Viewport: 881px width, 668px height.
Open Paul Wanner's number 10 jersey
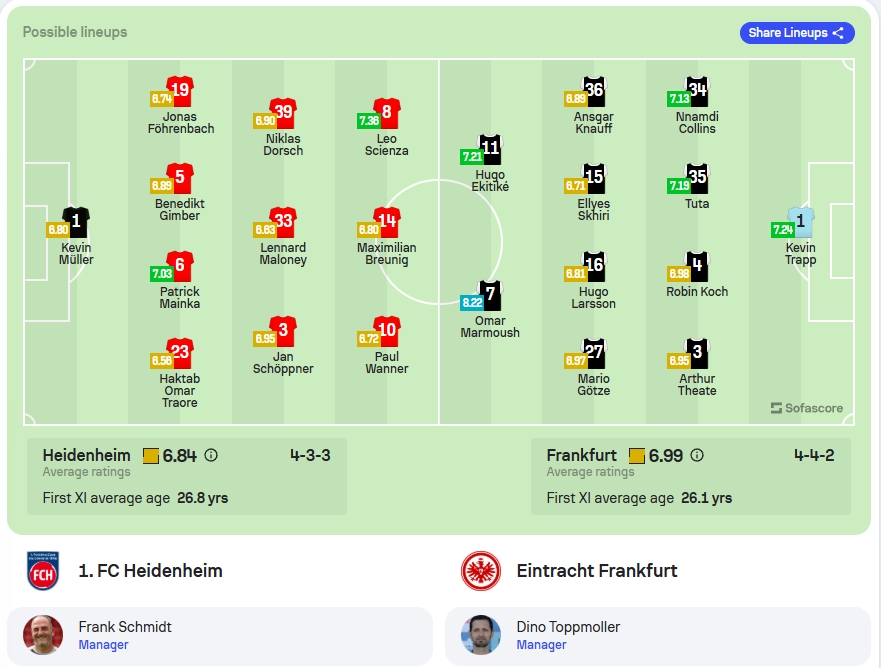387,331
